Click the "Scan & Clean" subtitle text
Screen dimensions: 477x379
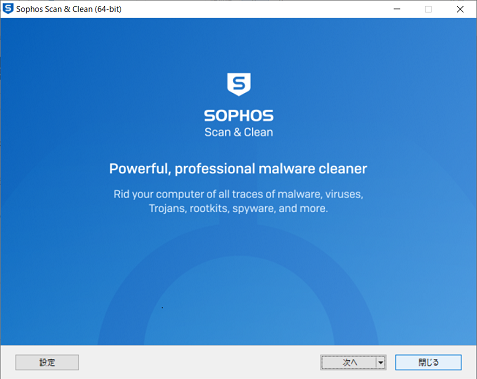pos(239,132)
